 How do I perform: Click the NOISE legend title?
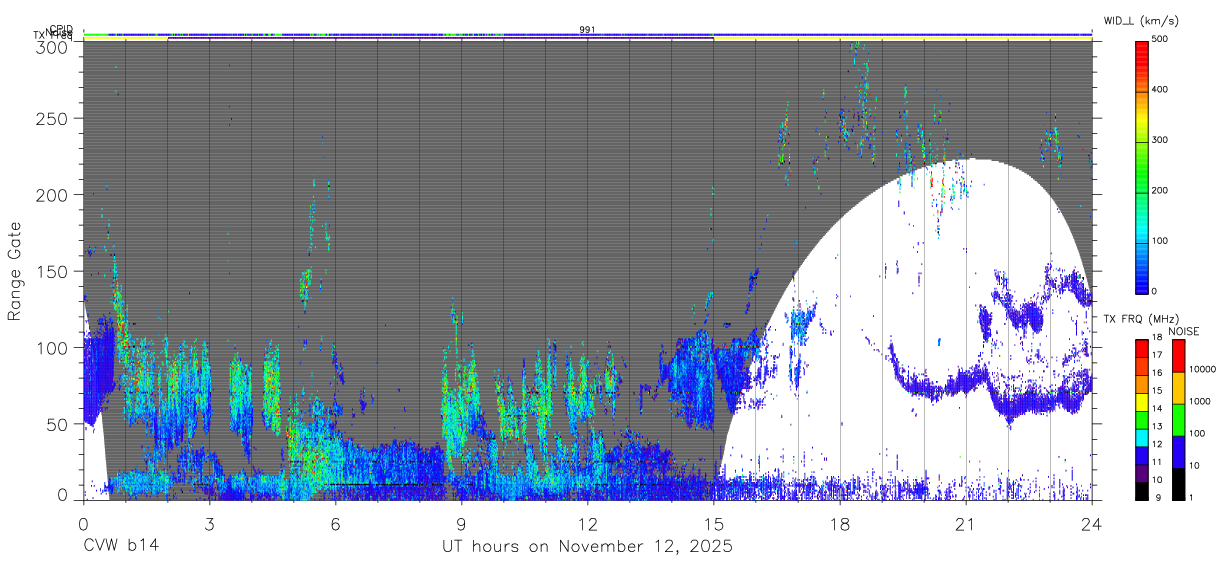point(1184,331)
